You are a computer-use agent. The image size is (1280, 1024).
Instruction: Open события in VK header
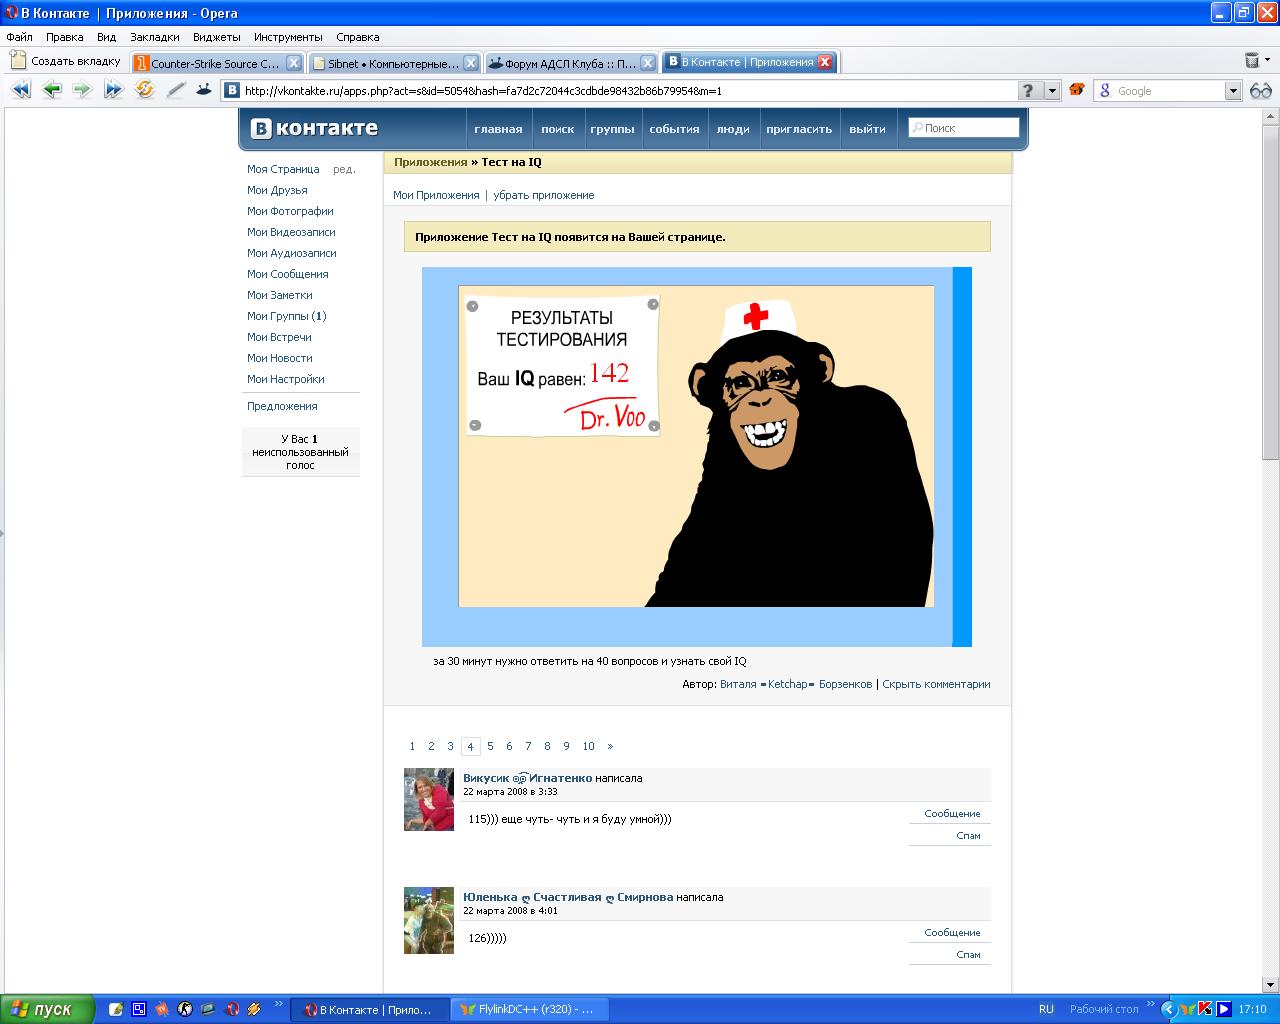coord(674,129)
